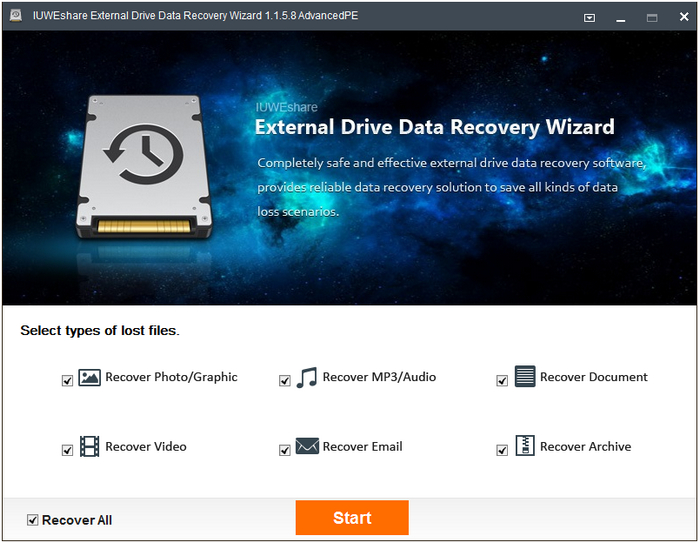Image resolution: width=700 pixels, height=543 pixels.
Task: Uncheck the Recover Photo/Graphic checkbox
Action: (x=68, y=381)
